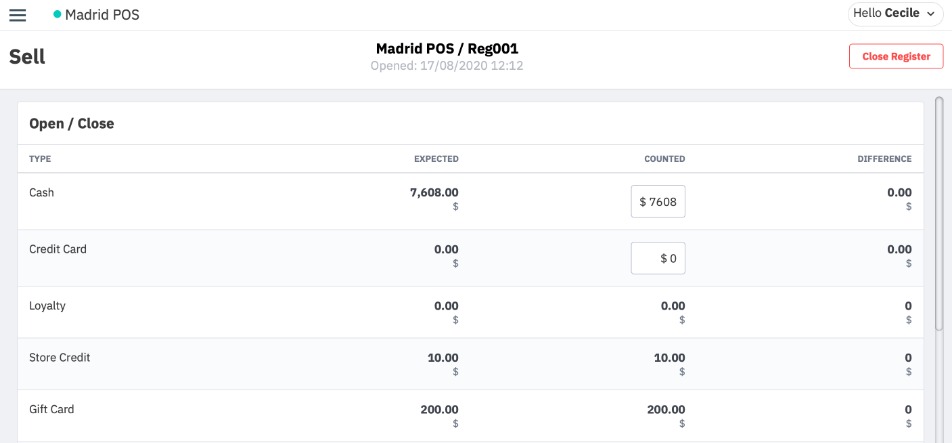The image size is (952, 443).
Task: Click the DIFFERENCE column header
Action: pyautogui.click(x=884, y=159)
